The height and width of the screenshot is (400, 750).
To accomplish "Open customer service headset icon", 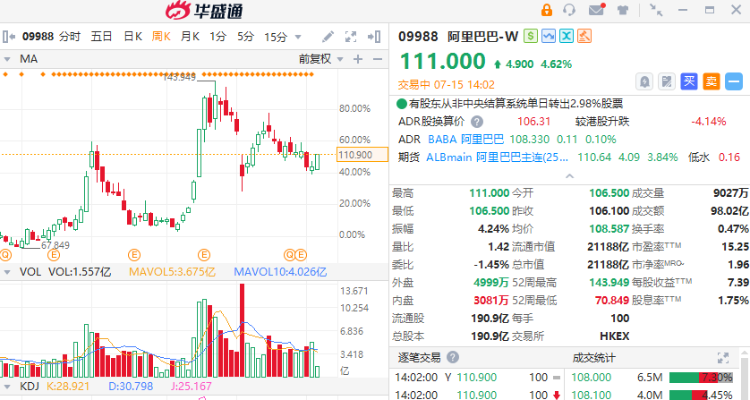I will (569, 10).
